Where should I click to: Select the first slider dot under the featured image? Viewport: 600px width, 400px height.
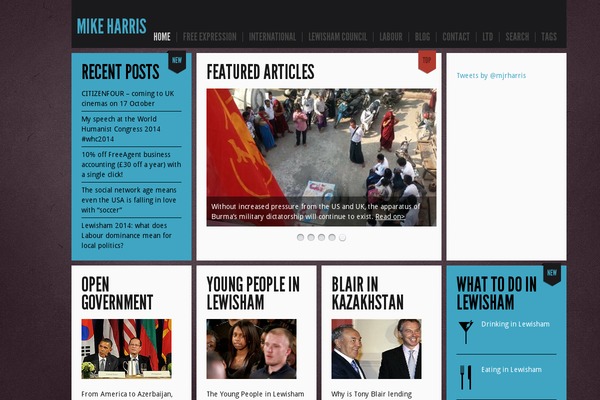[x=300, y=237]
